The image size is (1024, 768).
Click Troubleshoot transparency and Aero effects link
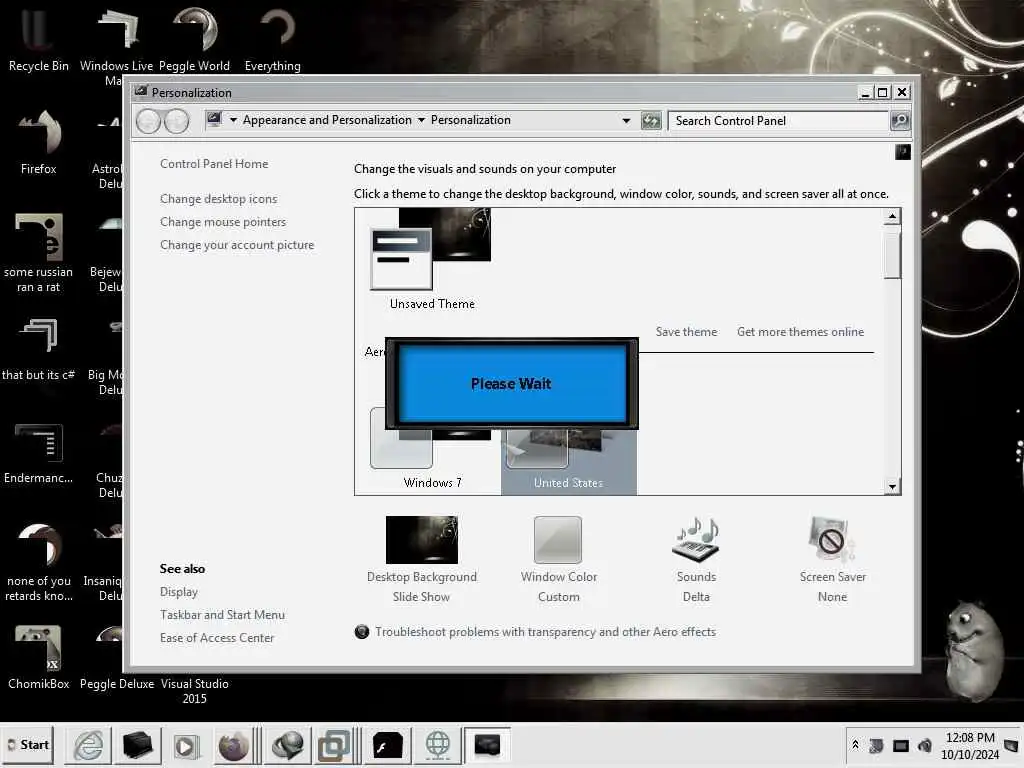click(x=545, y=632)
